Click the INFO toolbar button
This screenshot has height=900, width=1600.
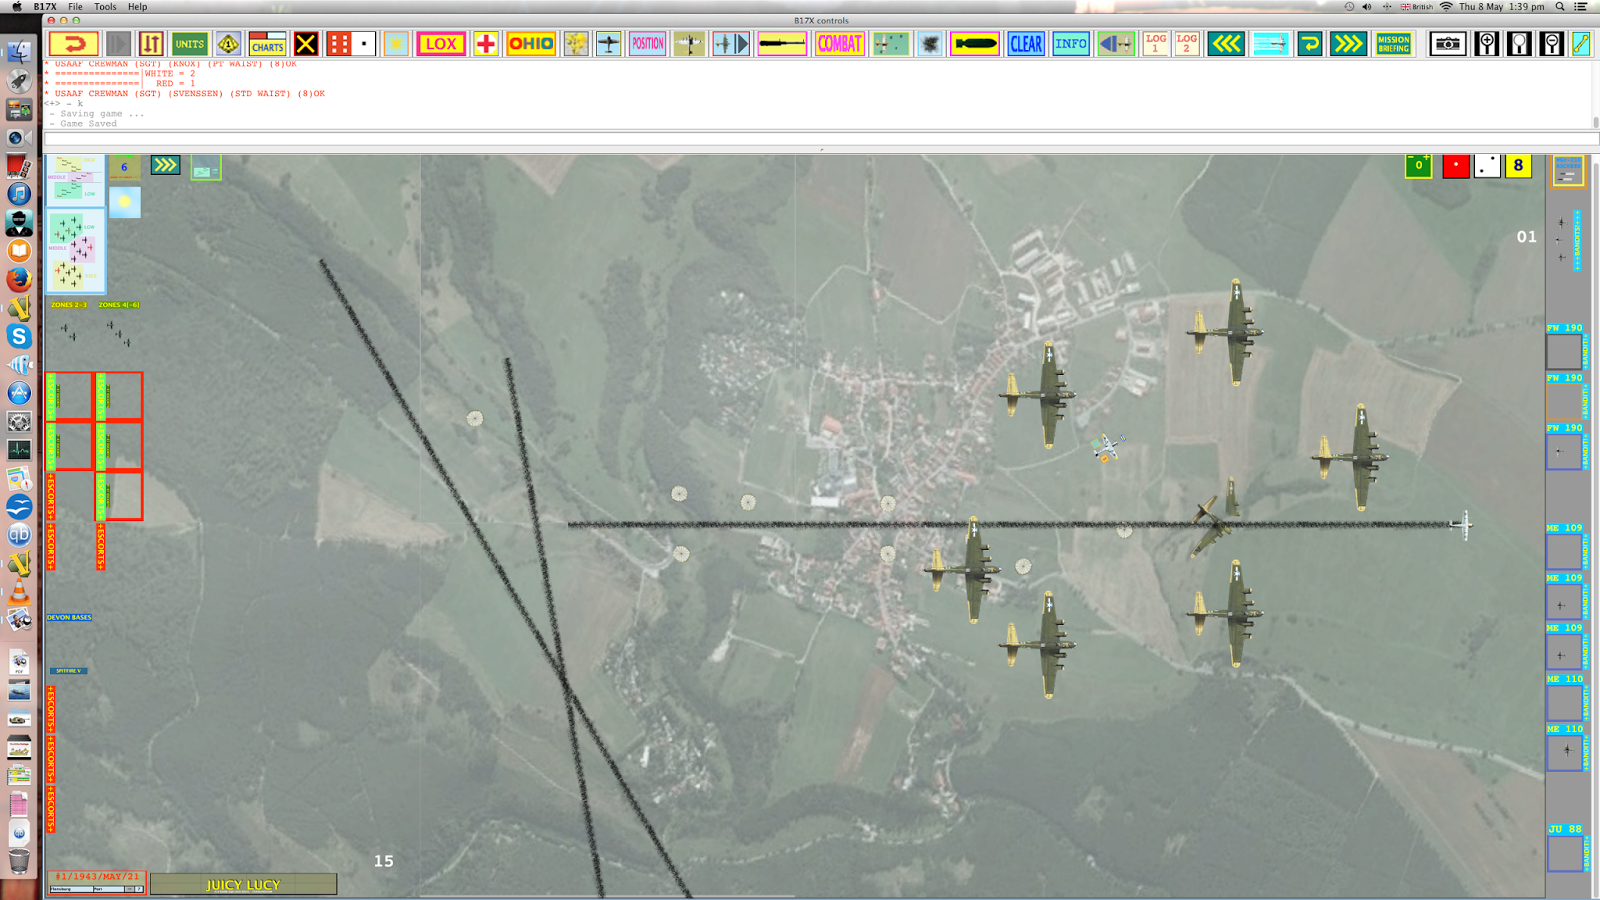point(1071,44)
